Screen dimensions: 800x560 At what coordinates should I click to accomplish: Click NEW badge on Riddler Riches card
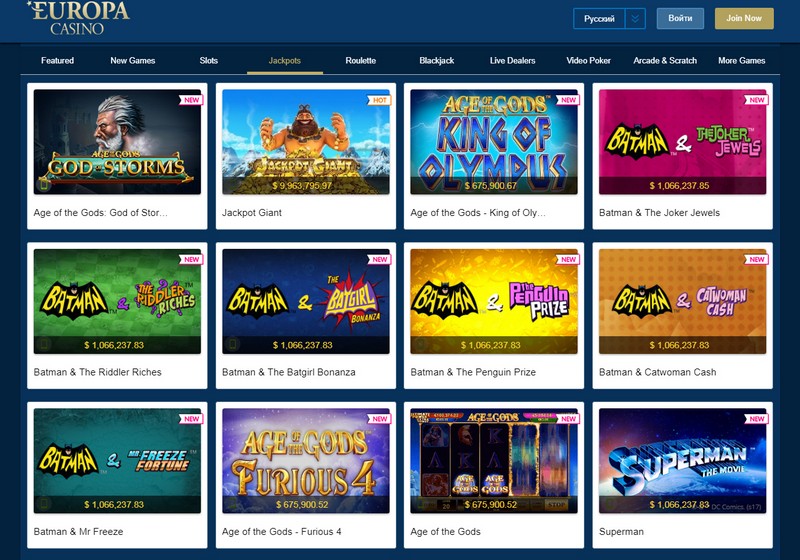[x=191, y=260]
